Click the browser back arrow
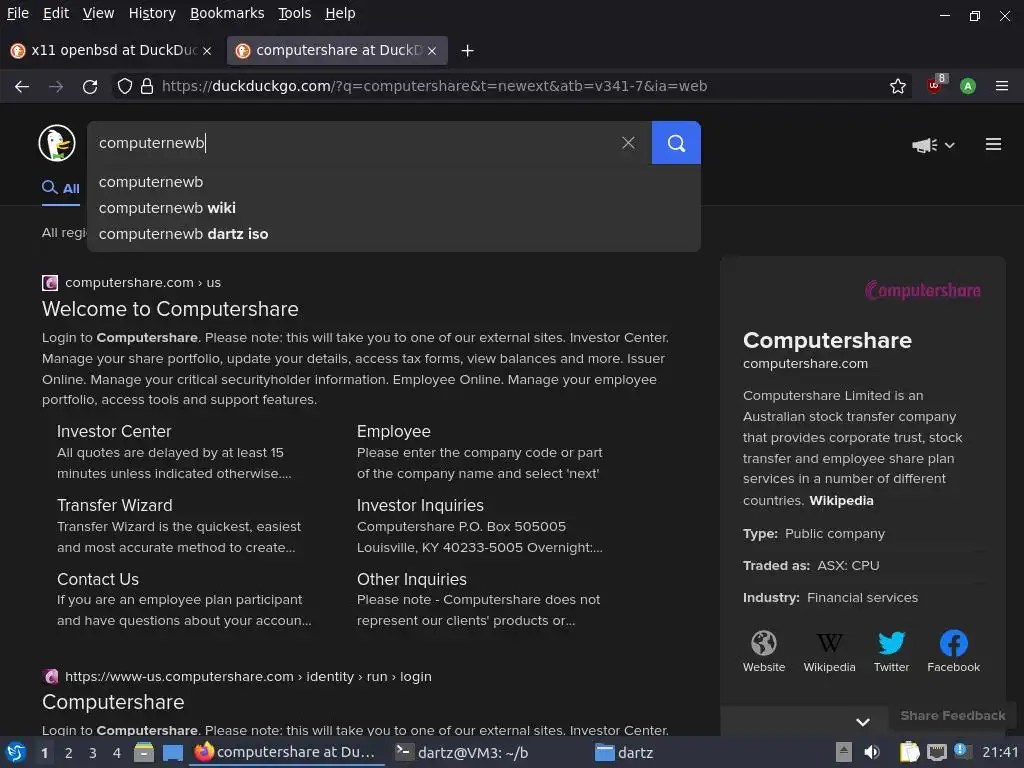1024x768 pixels. 22,86
